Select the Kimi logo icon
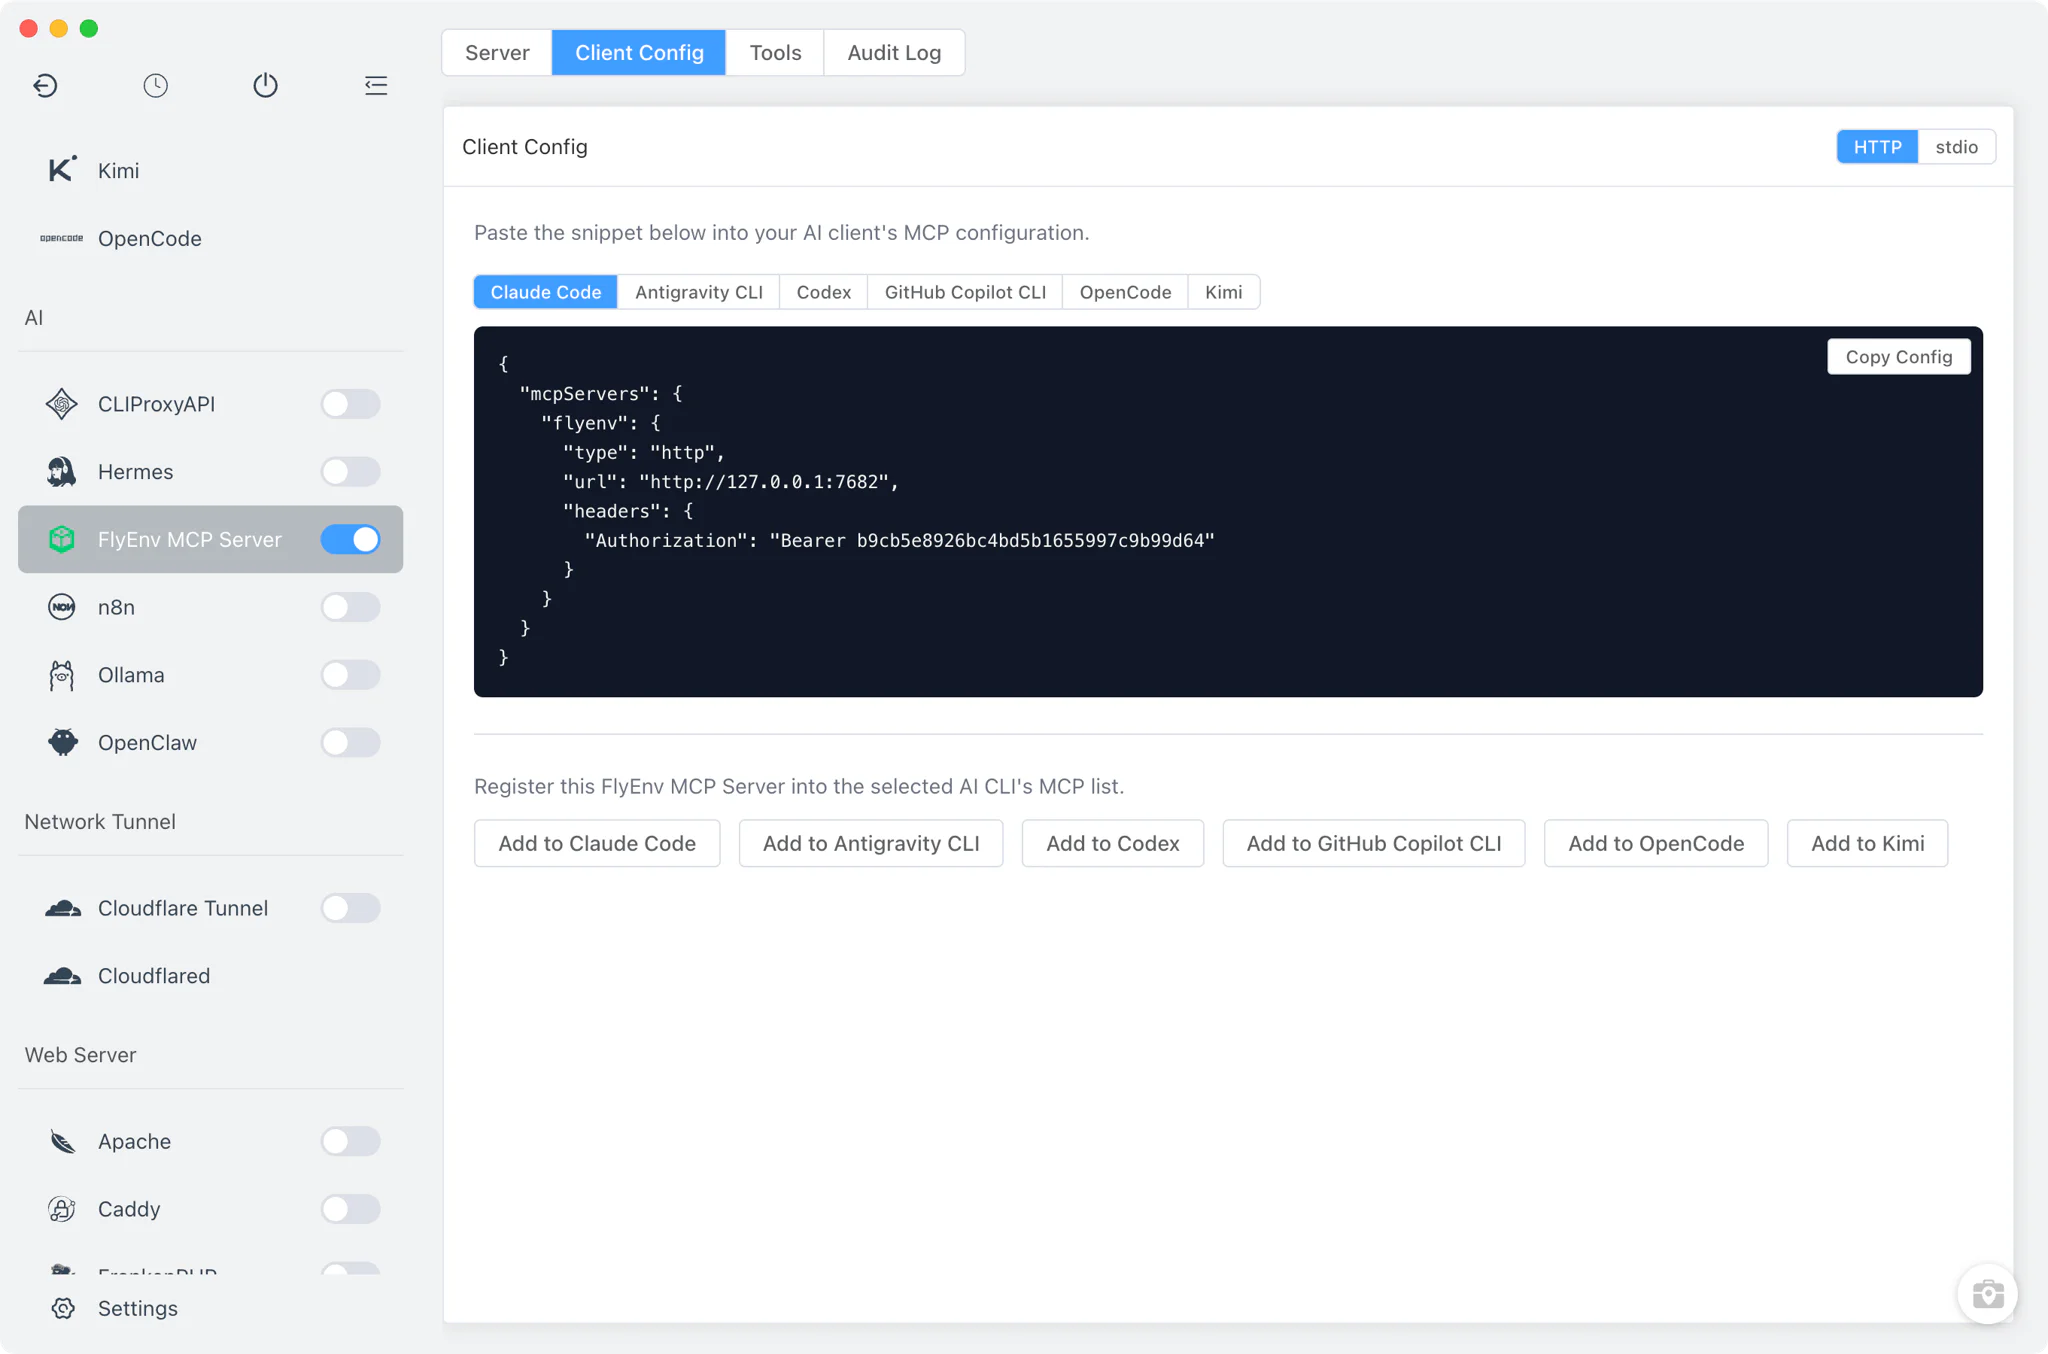Image resolution: width=2048 pixels, height=1354 pixels. coord(62,170)
